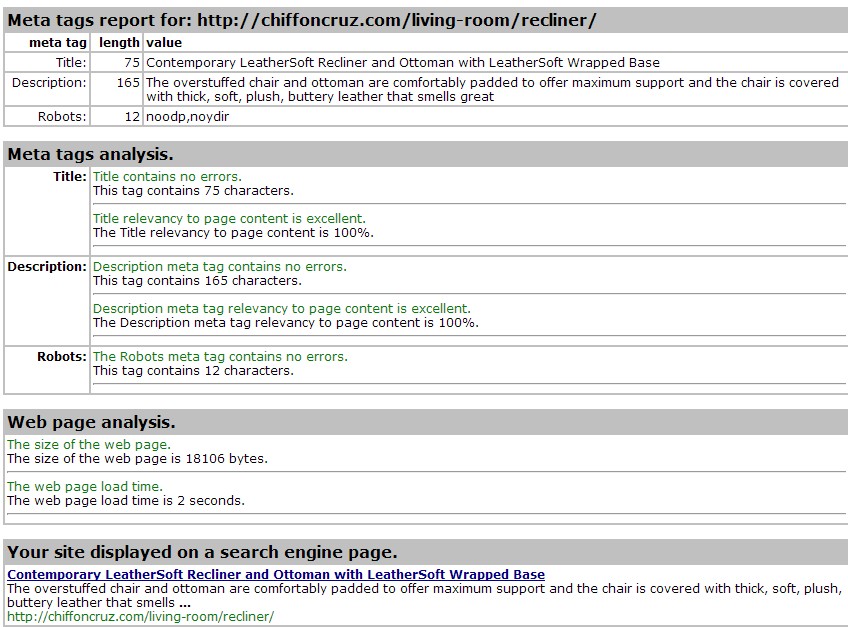Click the 'Robots:' label in report table
Screen dimensions: 848x627
62,117
